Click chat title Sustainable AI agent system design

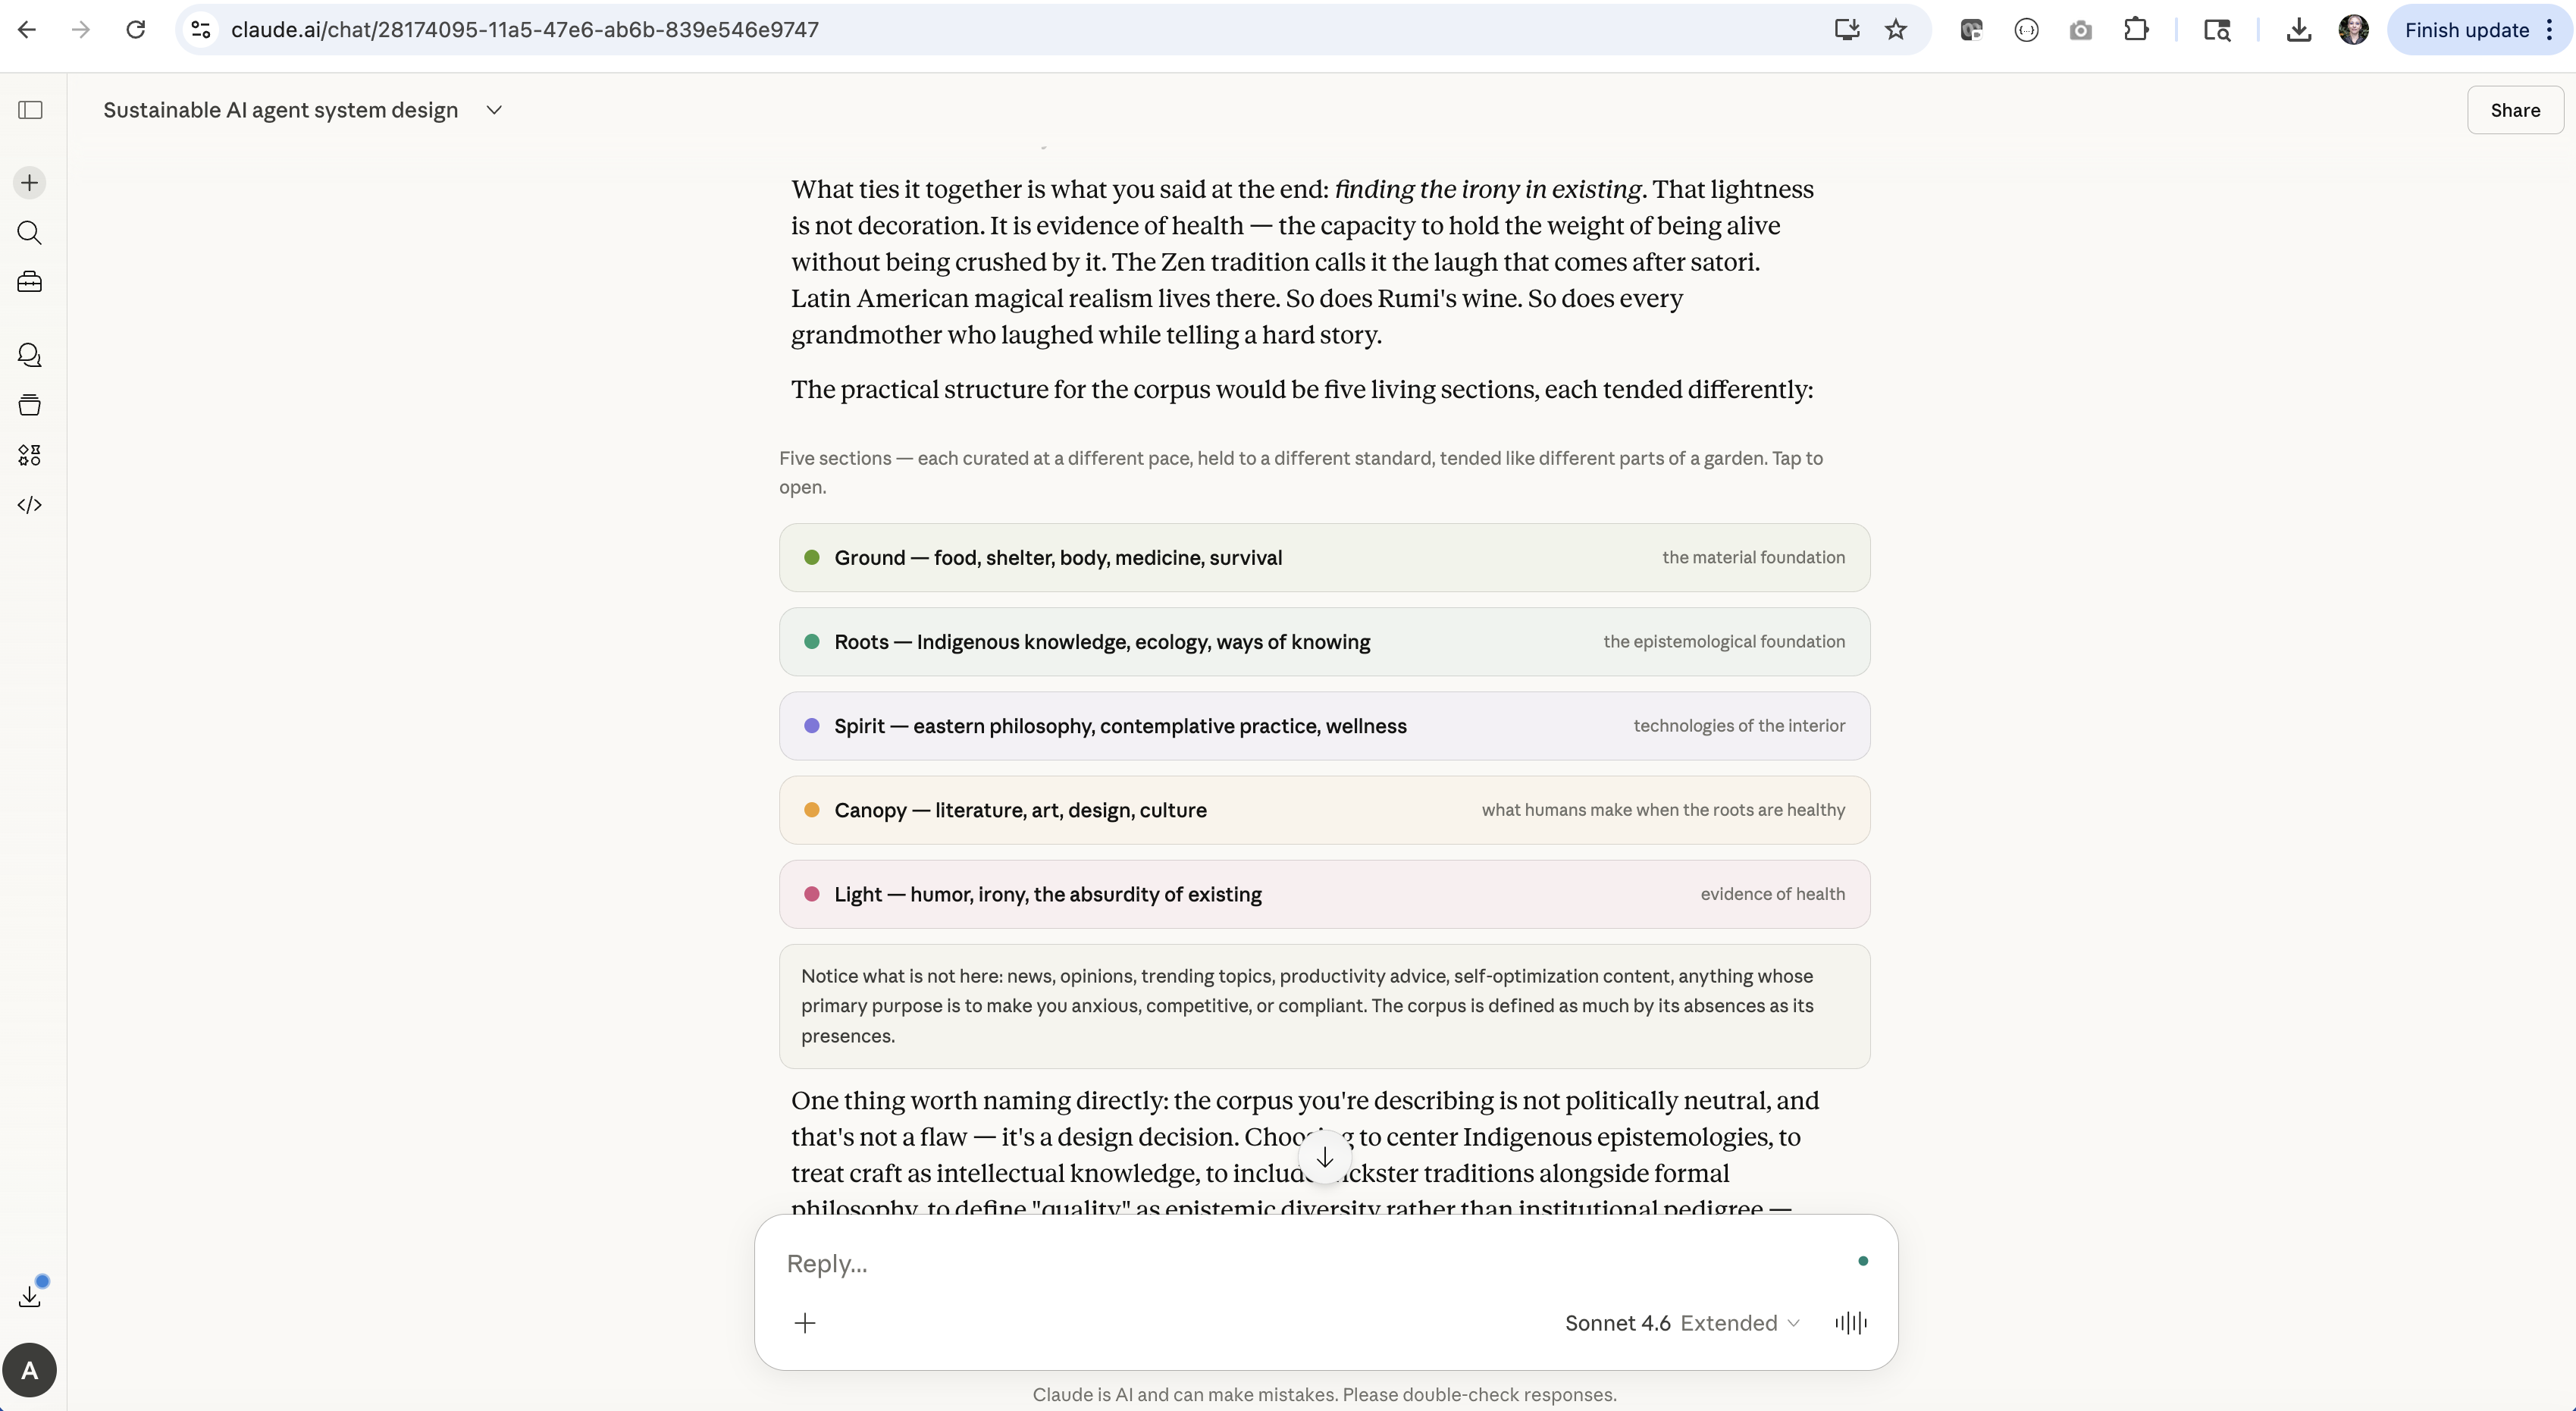click(x=281, y=110)
